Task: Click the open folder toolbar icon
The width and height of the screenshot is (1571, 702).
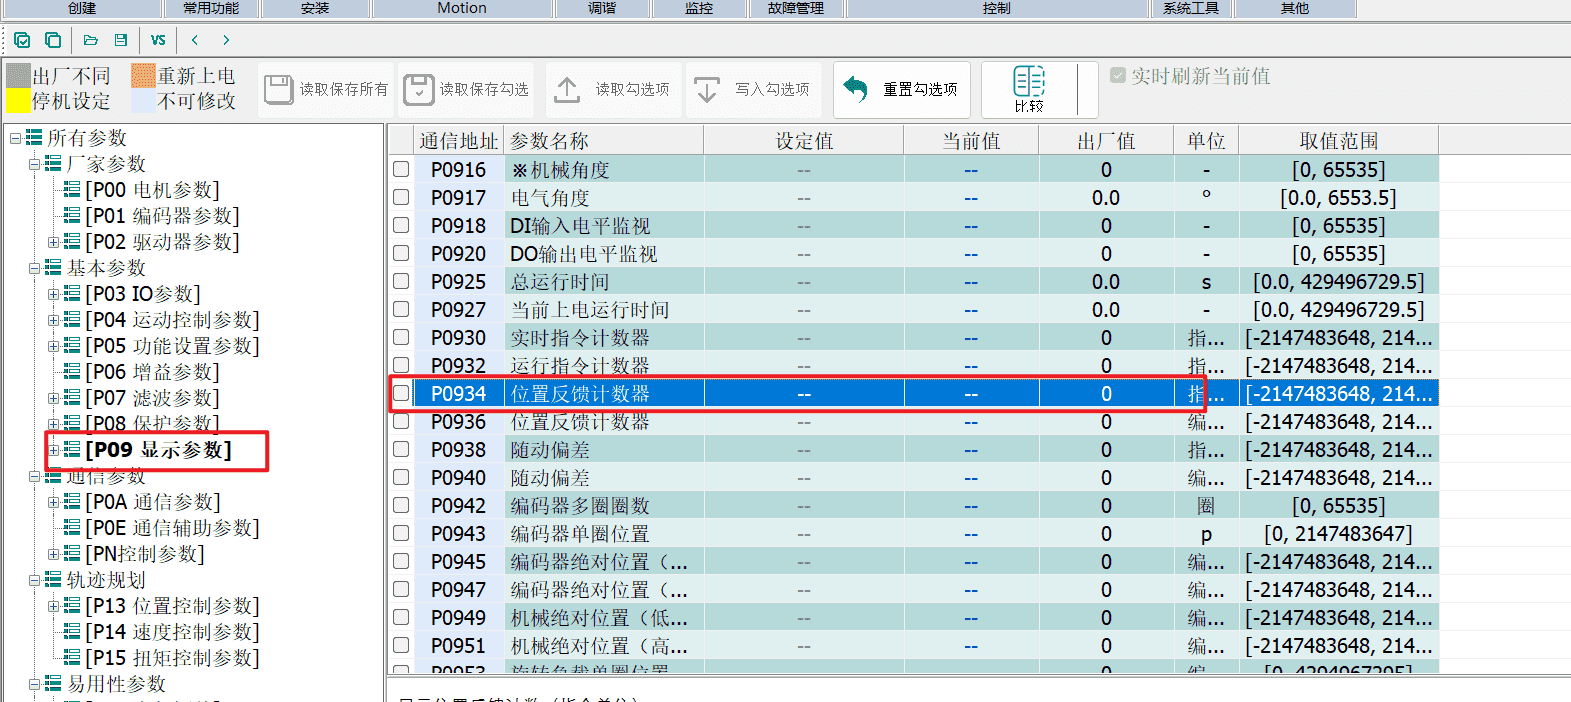Action: (x=91, y=40)
